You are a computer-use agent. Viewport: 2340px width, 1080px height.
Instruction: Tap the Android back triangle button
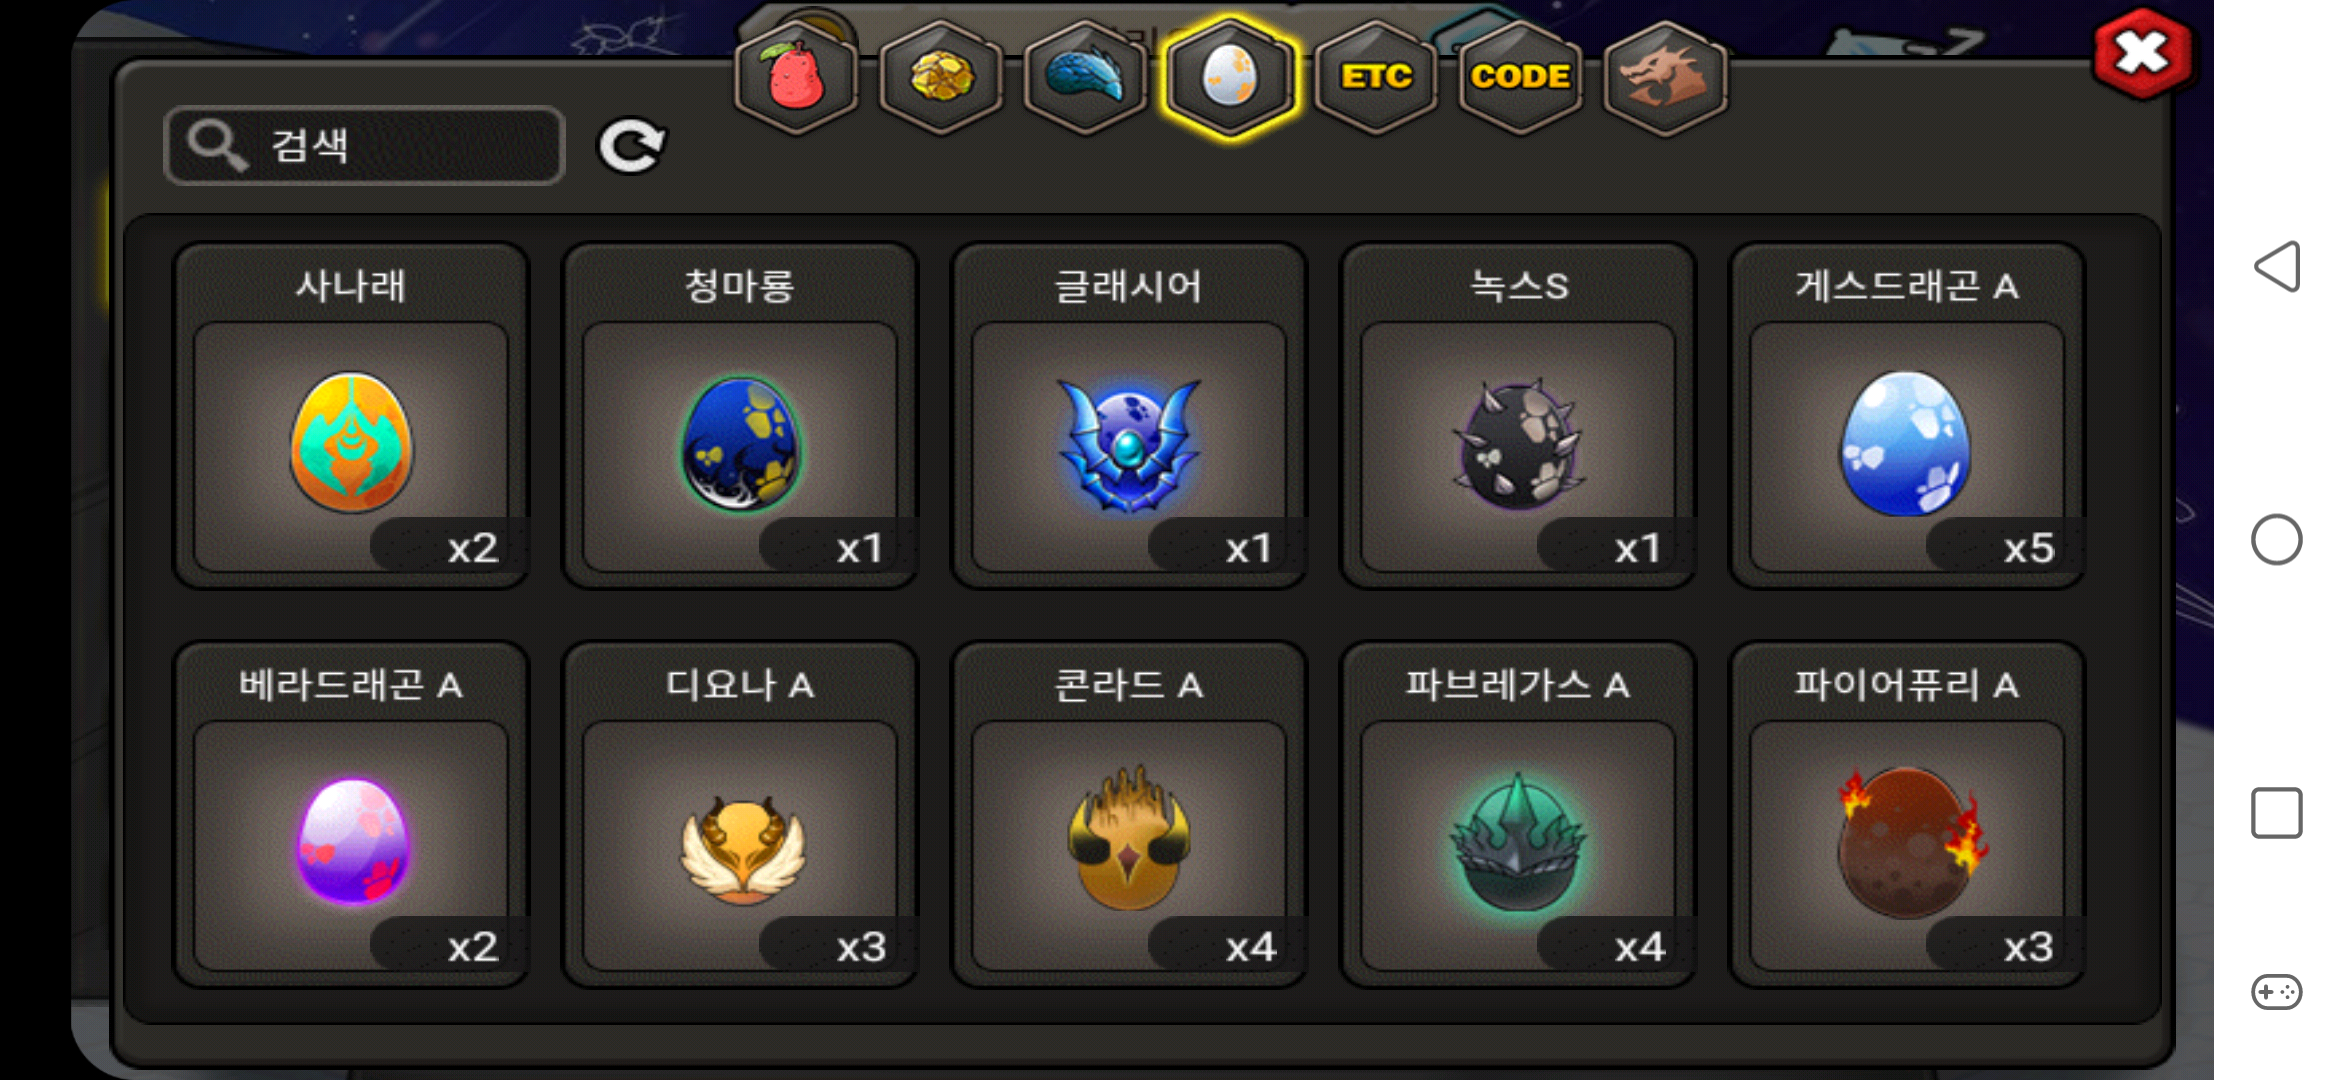pos(2277,267)
